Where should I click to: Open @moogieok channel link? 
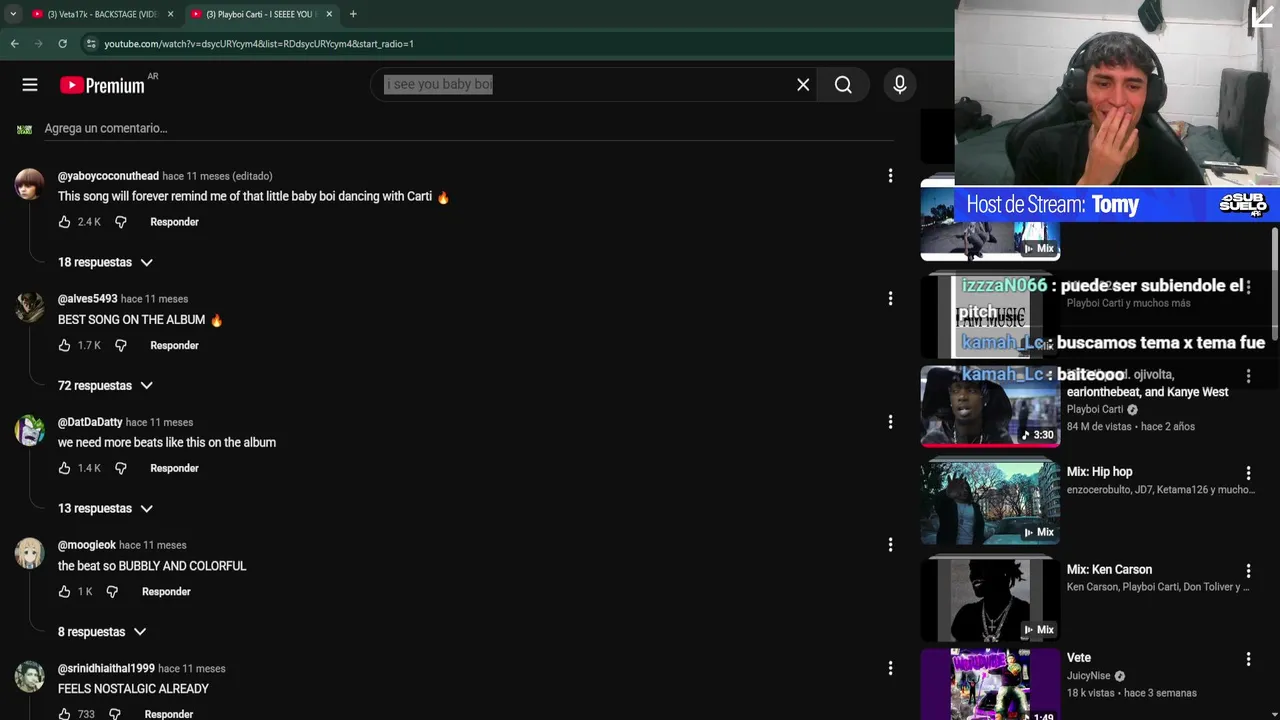click(87, 545)
